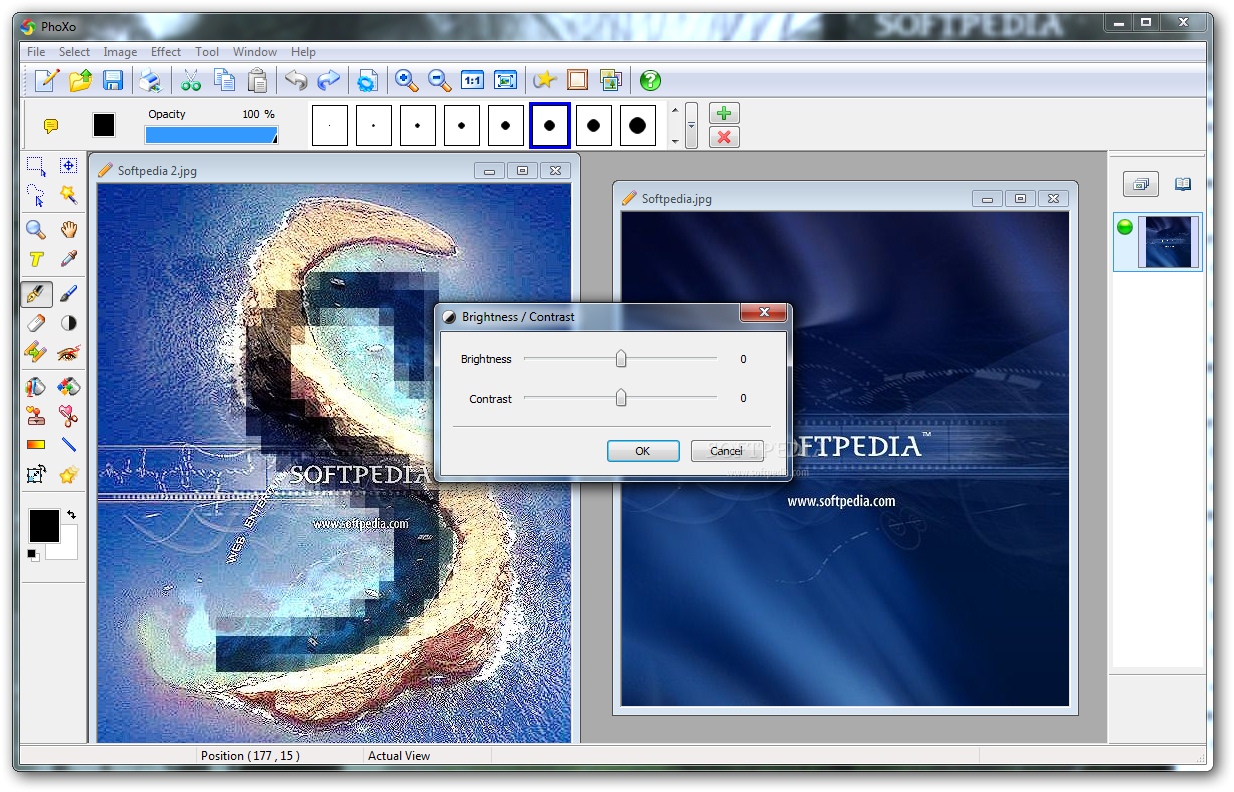Open the Help green question icon
The width and height of the screenshot is (1234, 792).
[x=650, y=80]
